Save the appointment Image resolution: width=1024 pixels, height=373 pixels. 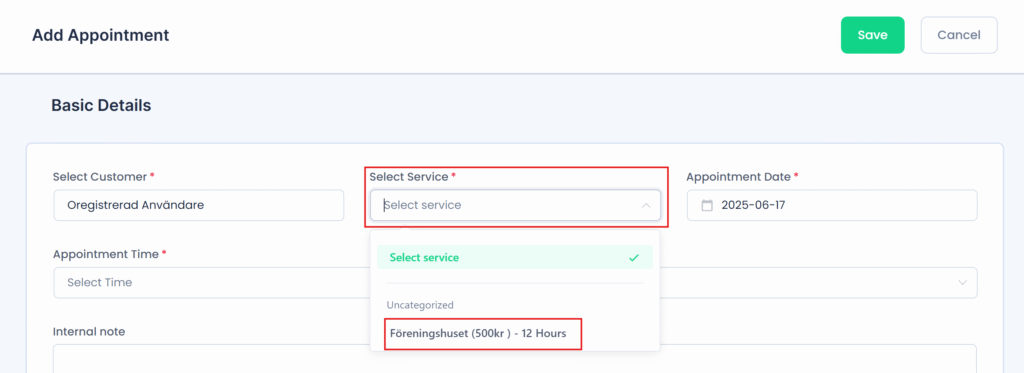872,35
